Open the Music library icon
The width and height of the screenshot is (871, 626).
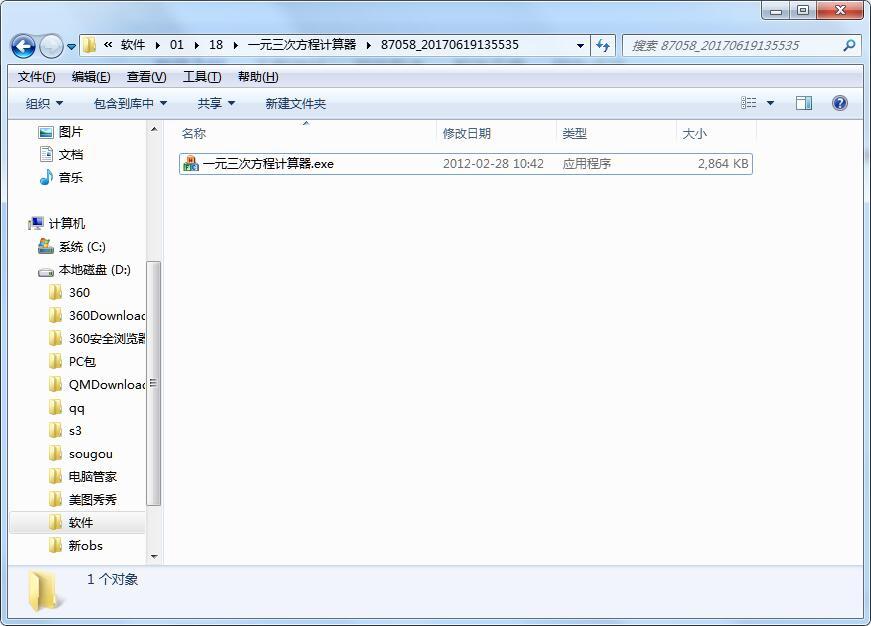click(x=46, y=177)
